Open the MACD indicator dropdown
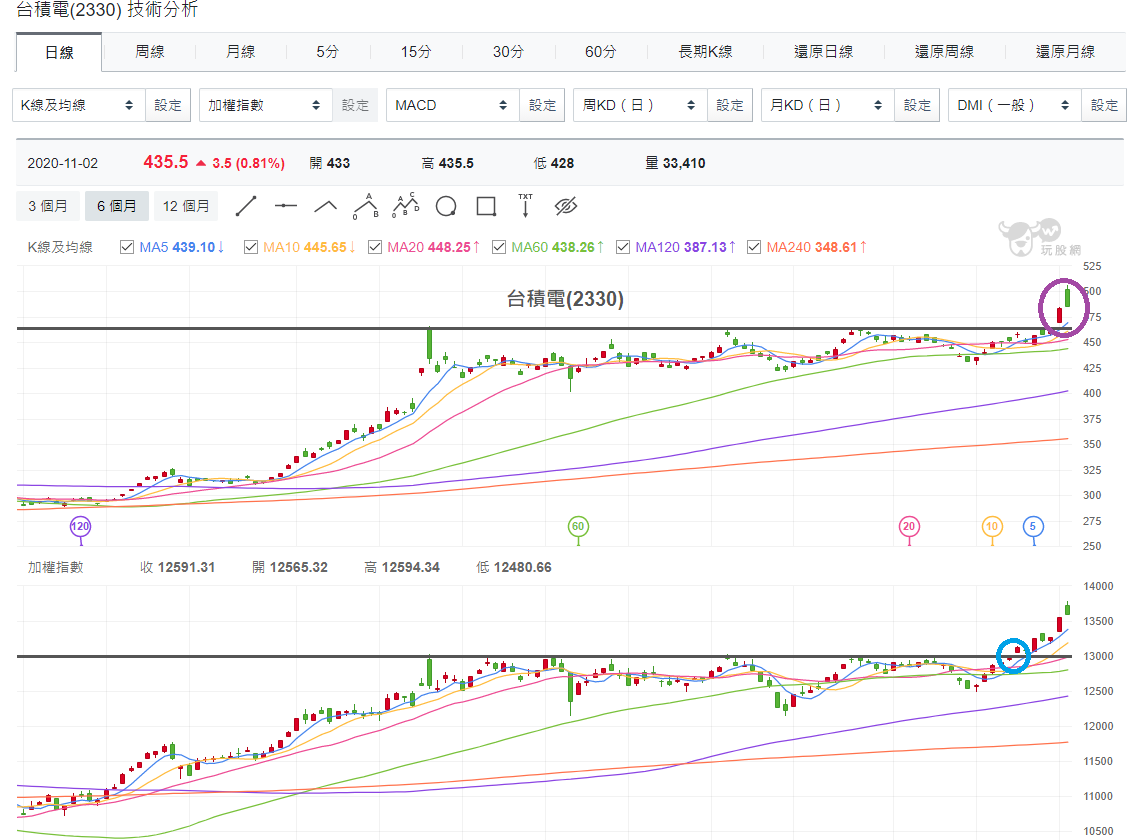1146x840 pixels. tap(452, 105)
